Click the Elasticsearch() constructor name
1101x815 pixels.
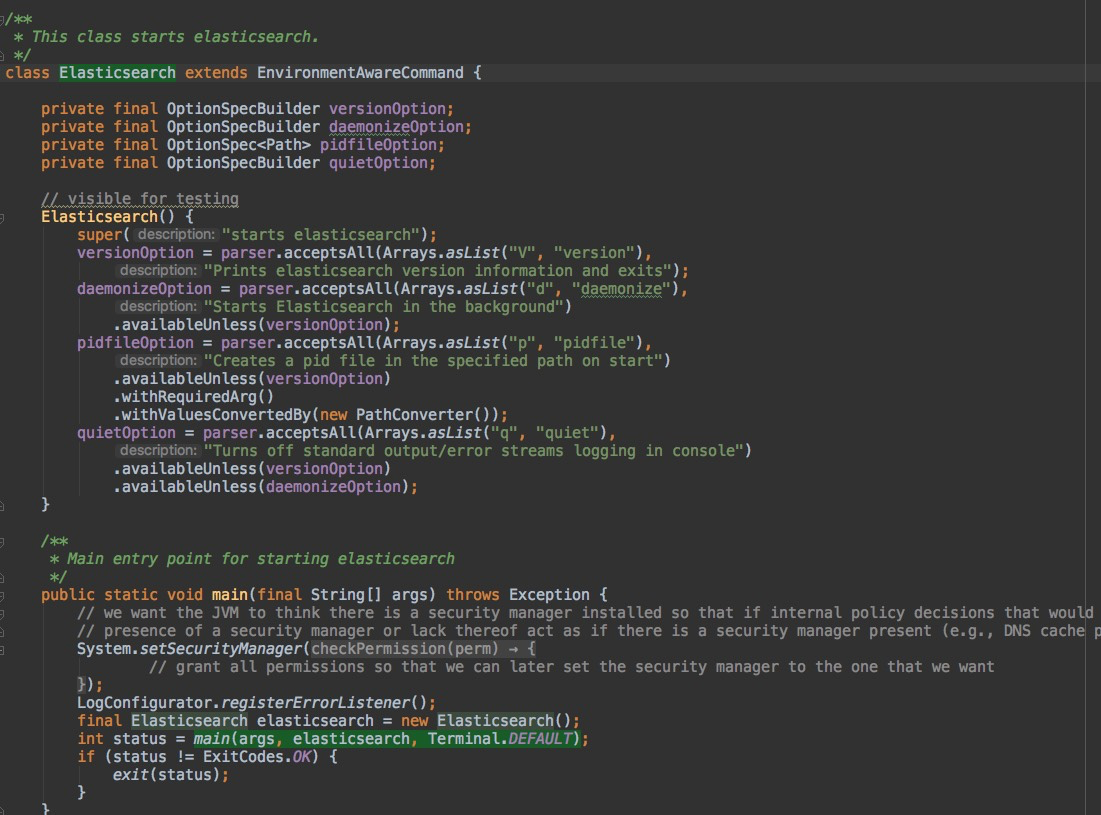point(99,217)
